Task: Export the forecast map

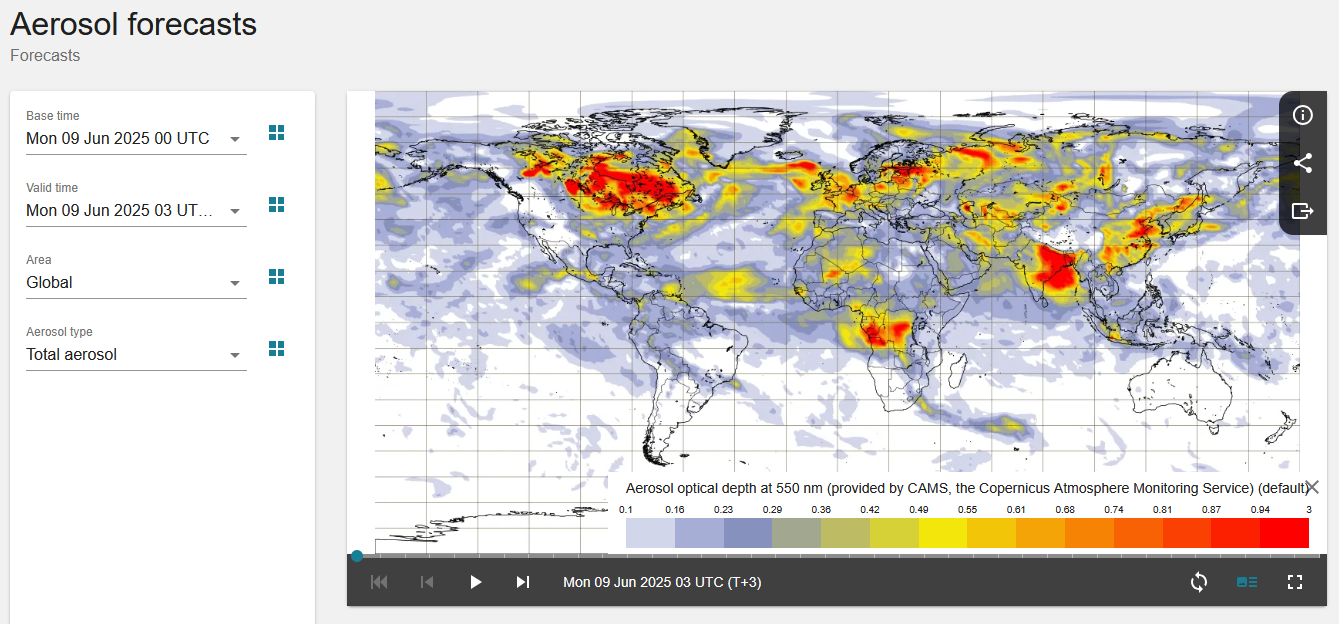Action: coord(1302,211)
